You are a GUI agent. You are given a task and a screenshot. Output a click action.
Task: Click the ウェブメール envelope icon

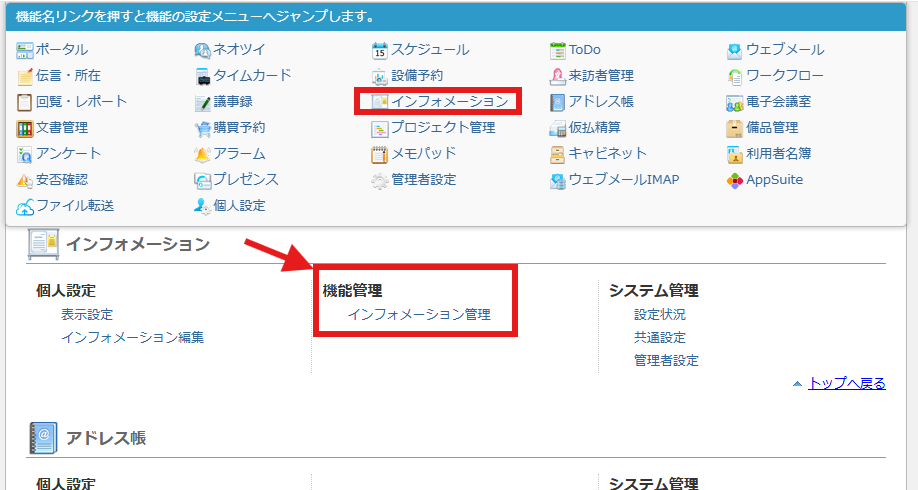pos(735,51)
